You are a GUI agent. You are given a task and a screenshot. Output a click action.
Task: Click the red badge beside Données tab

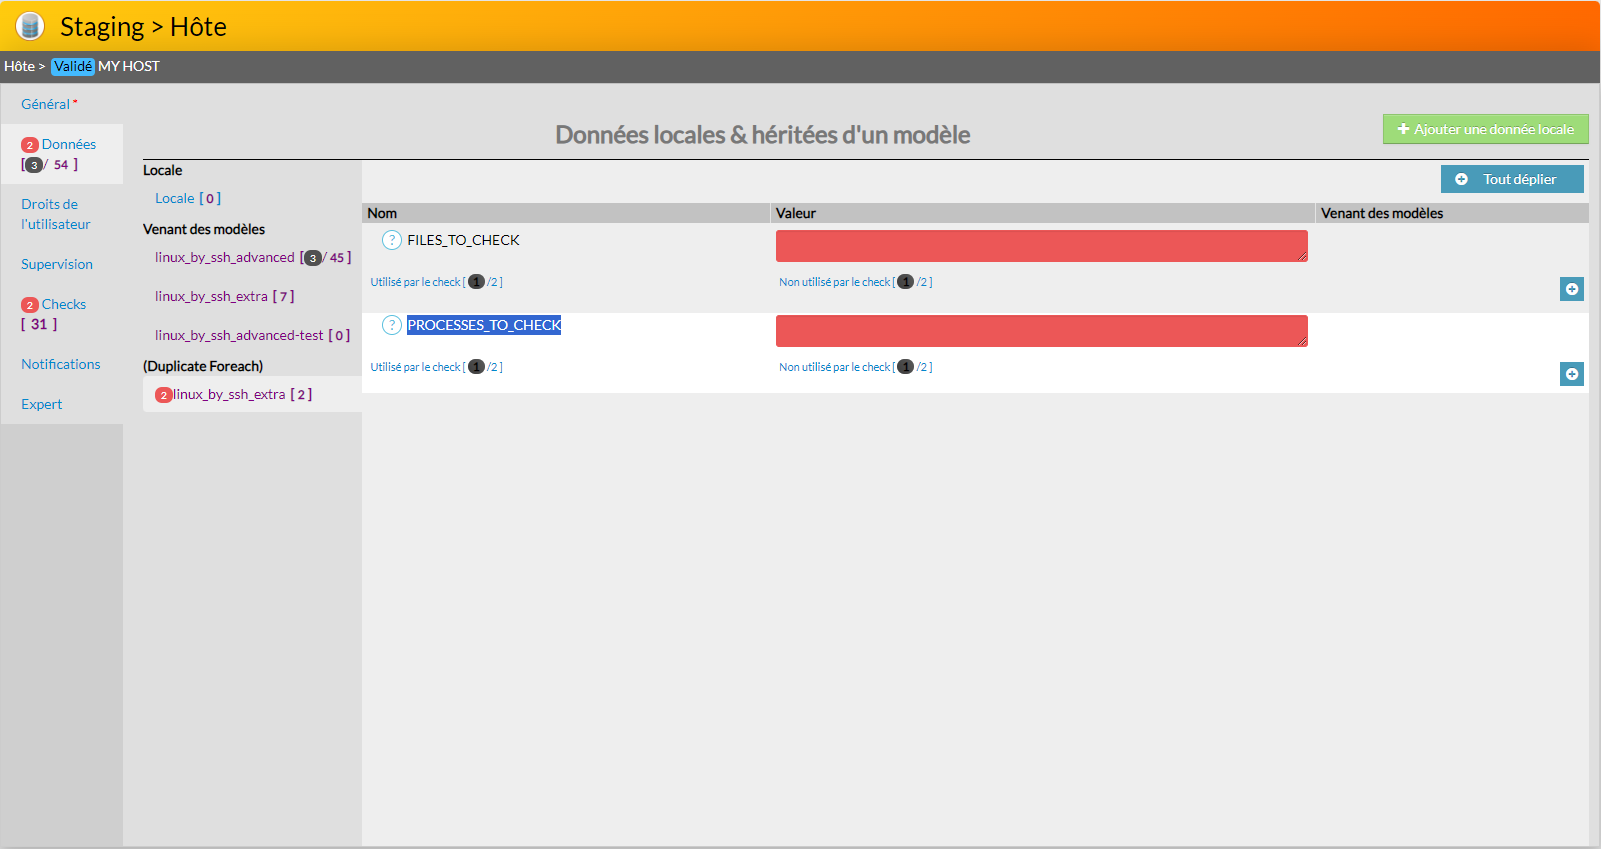tap(30, 145)
